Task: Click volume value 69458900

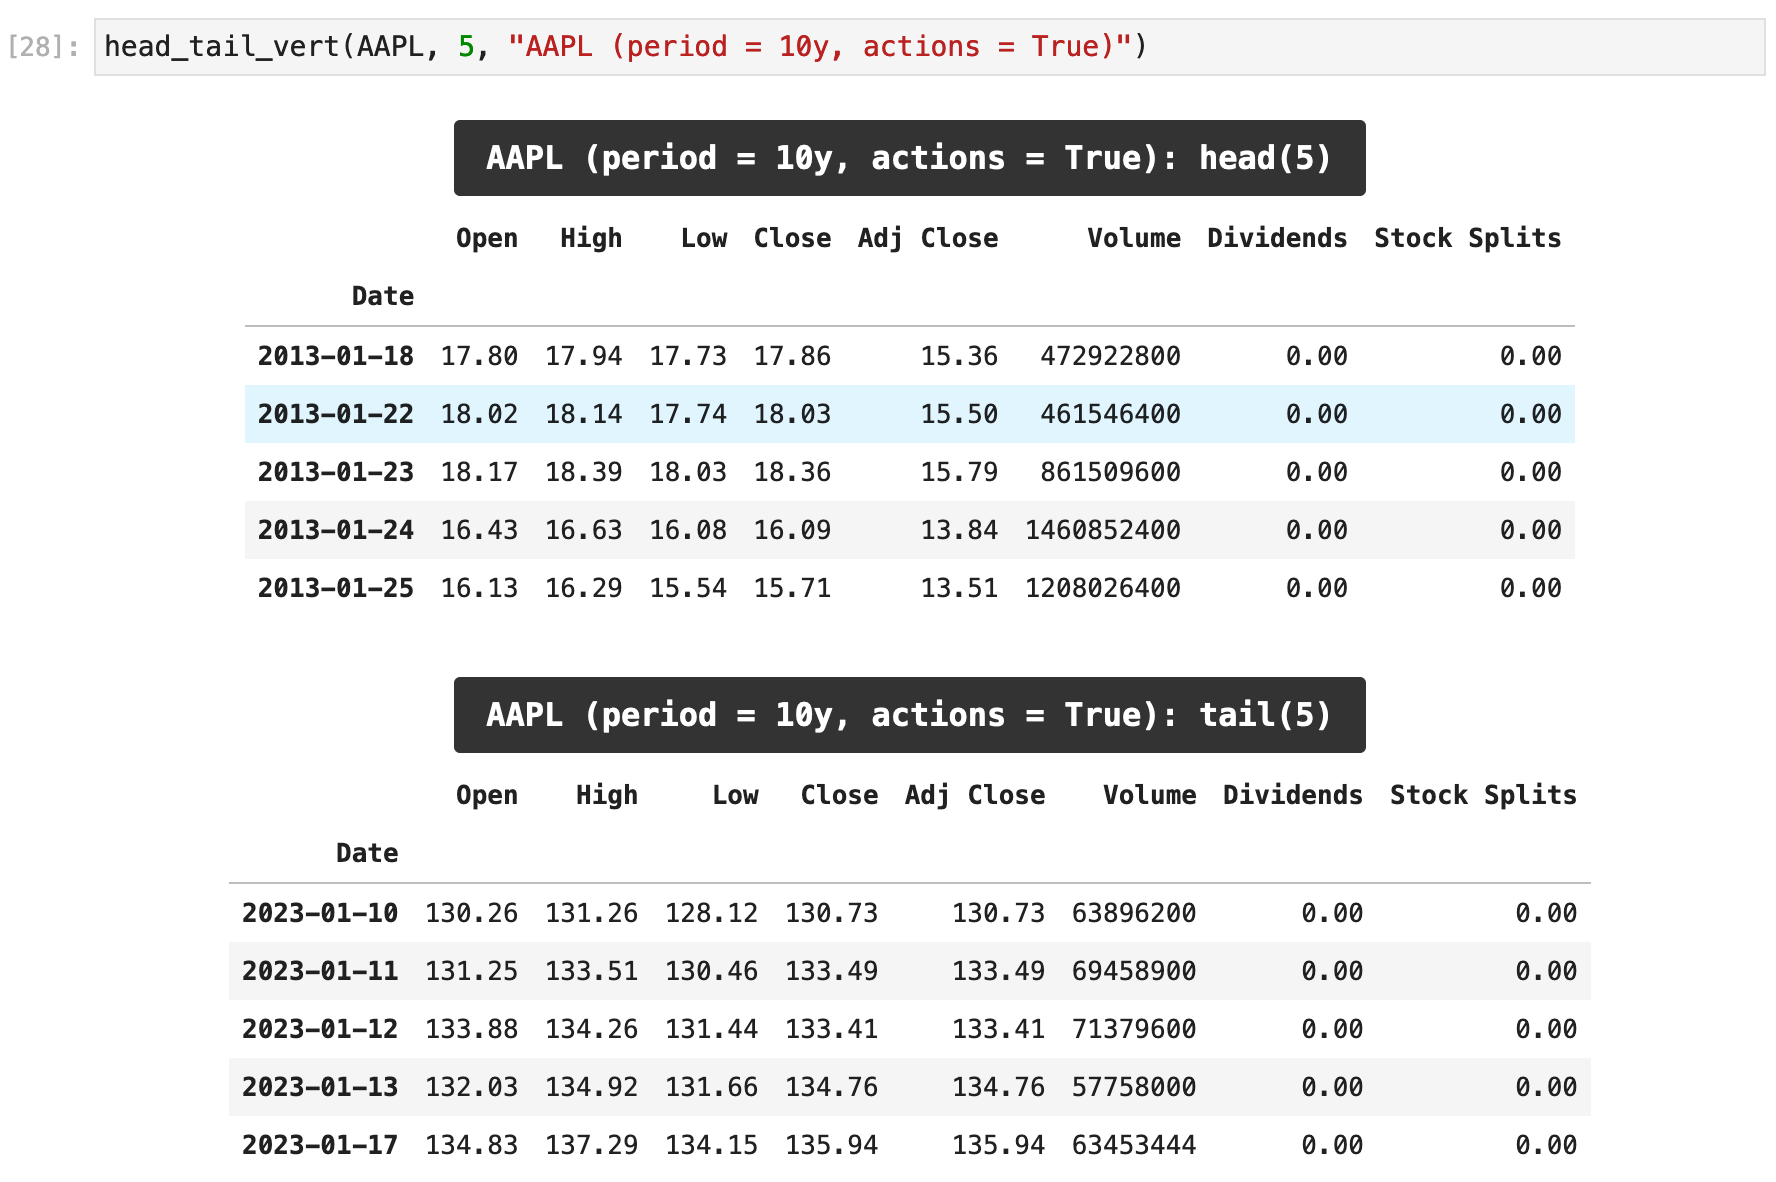Action: pos(1134,971)
